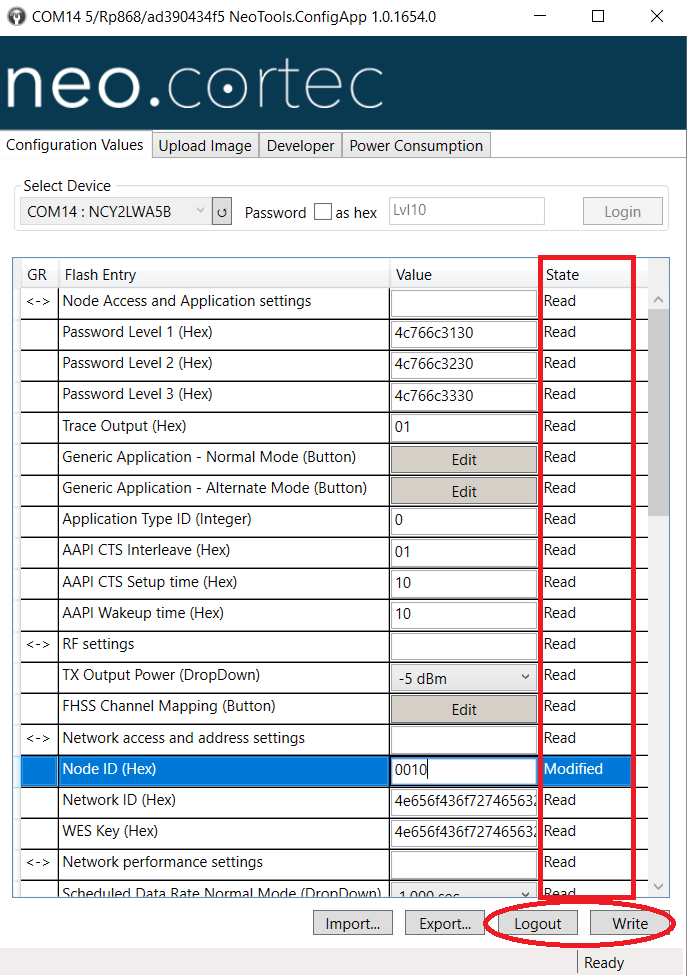Edit Generic Application Alternate Mode settings
The image size is (687, 976).
(x=464, y=491)
